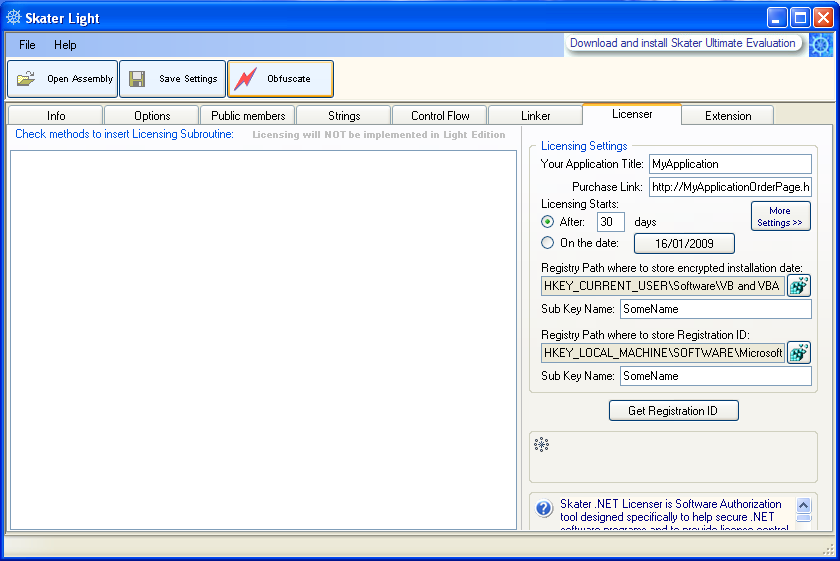Switch to the Strings tab
The height and width of the screenshot is (561, 840).
[x=344, y=115]
